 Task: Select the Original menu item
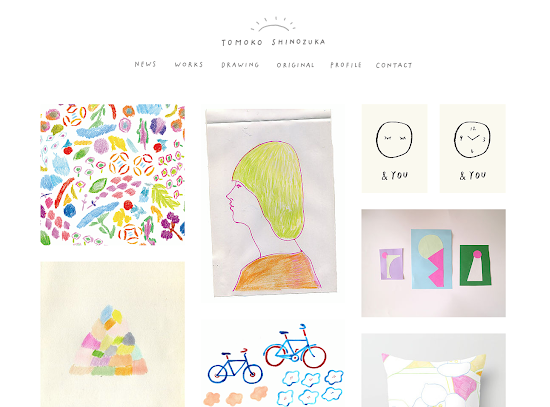tap(295, 65)
